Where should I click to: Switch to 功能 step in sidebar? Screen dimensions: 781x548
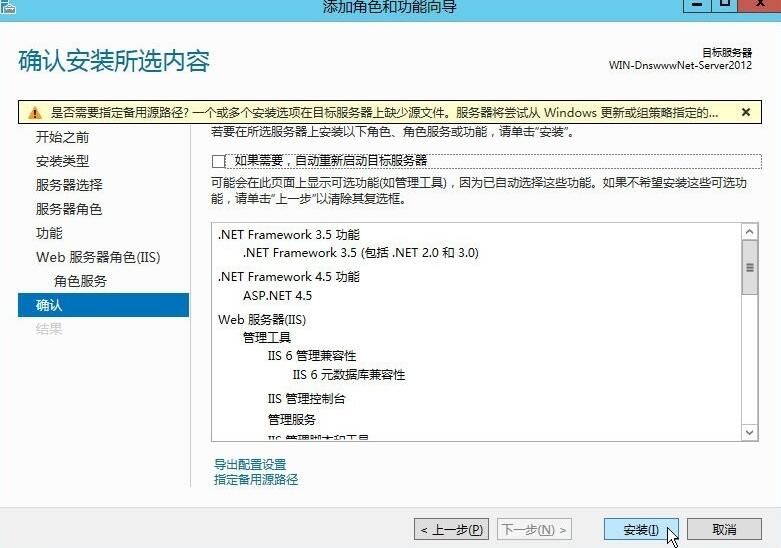pos(49,233)
